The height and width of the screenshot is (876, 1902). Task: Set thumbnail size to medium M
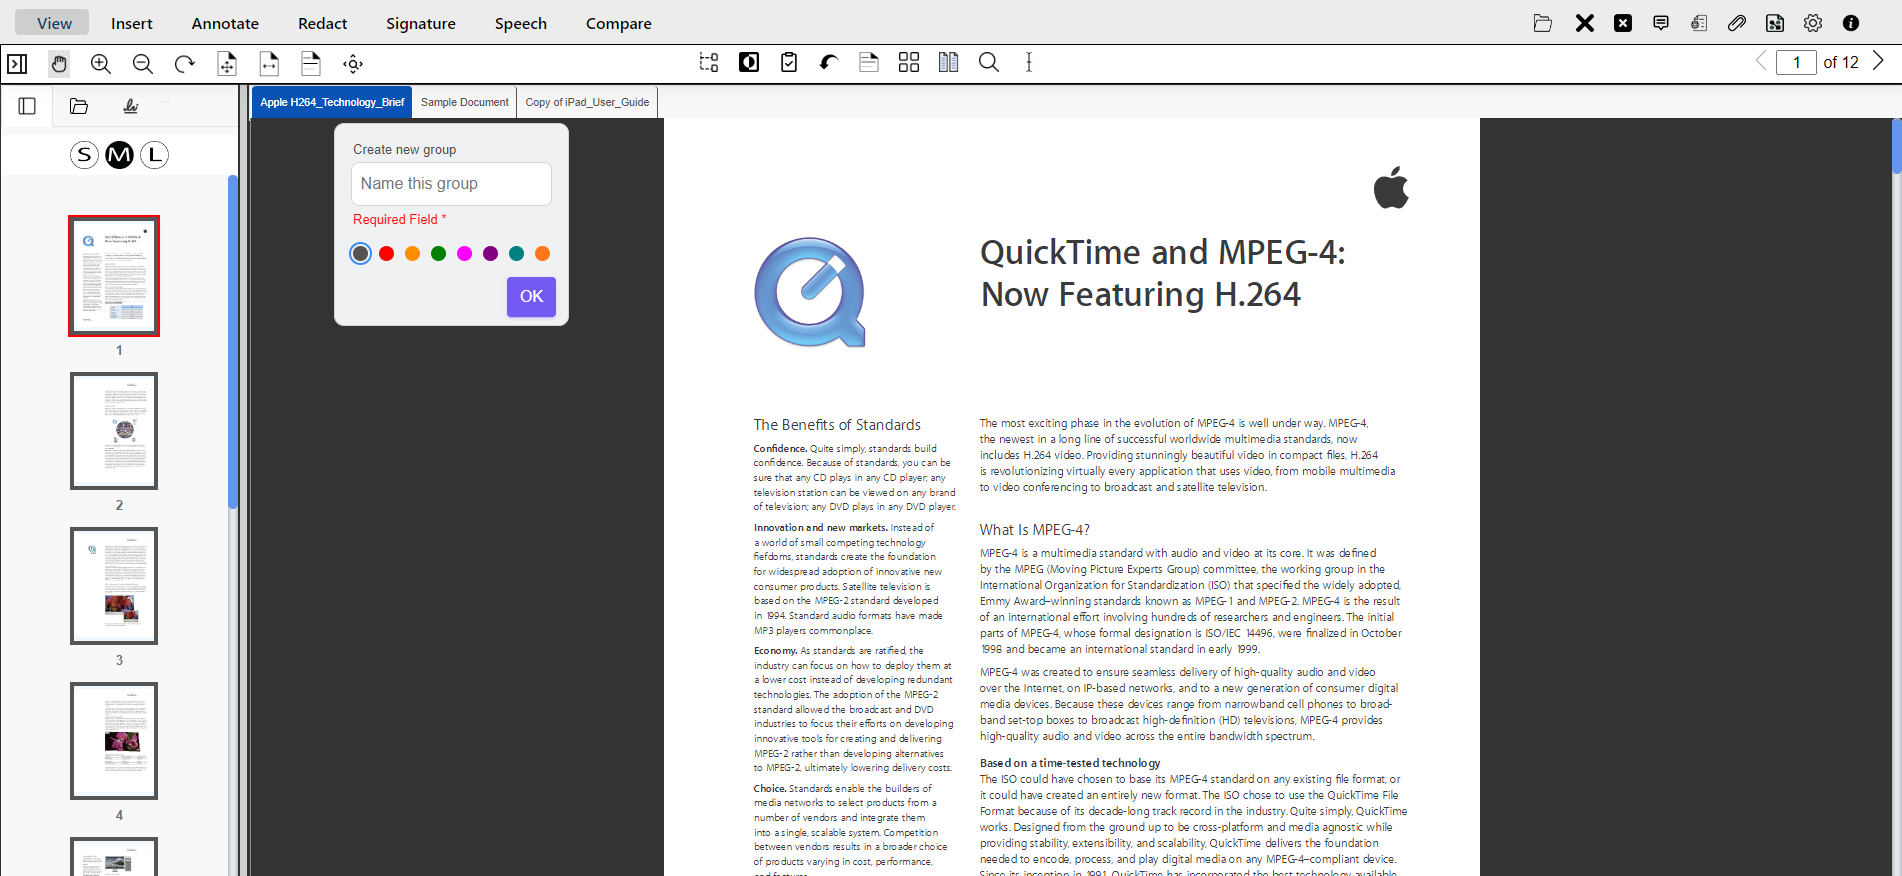click(119, 155)
